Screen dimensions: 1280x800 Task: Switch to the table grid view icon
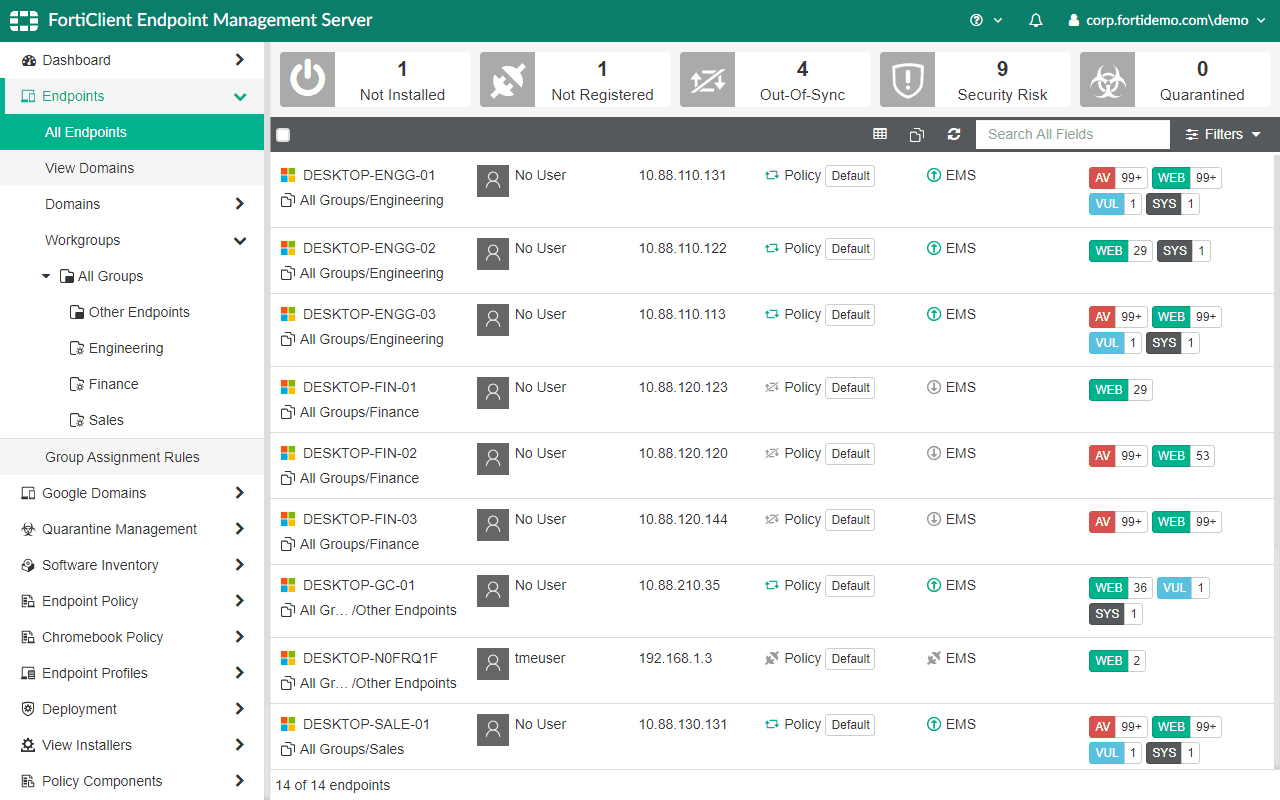880,134
